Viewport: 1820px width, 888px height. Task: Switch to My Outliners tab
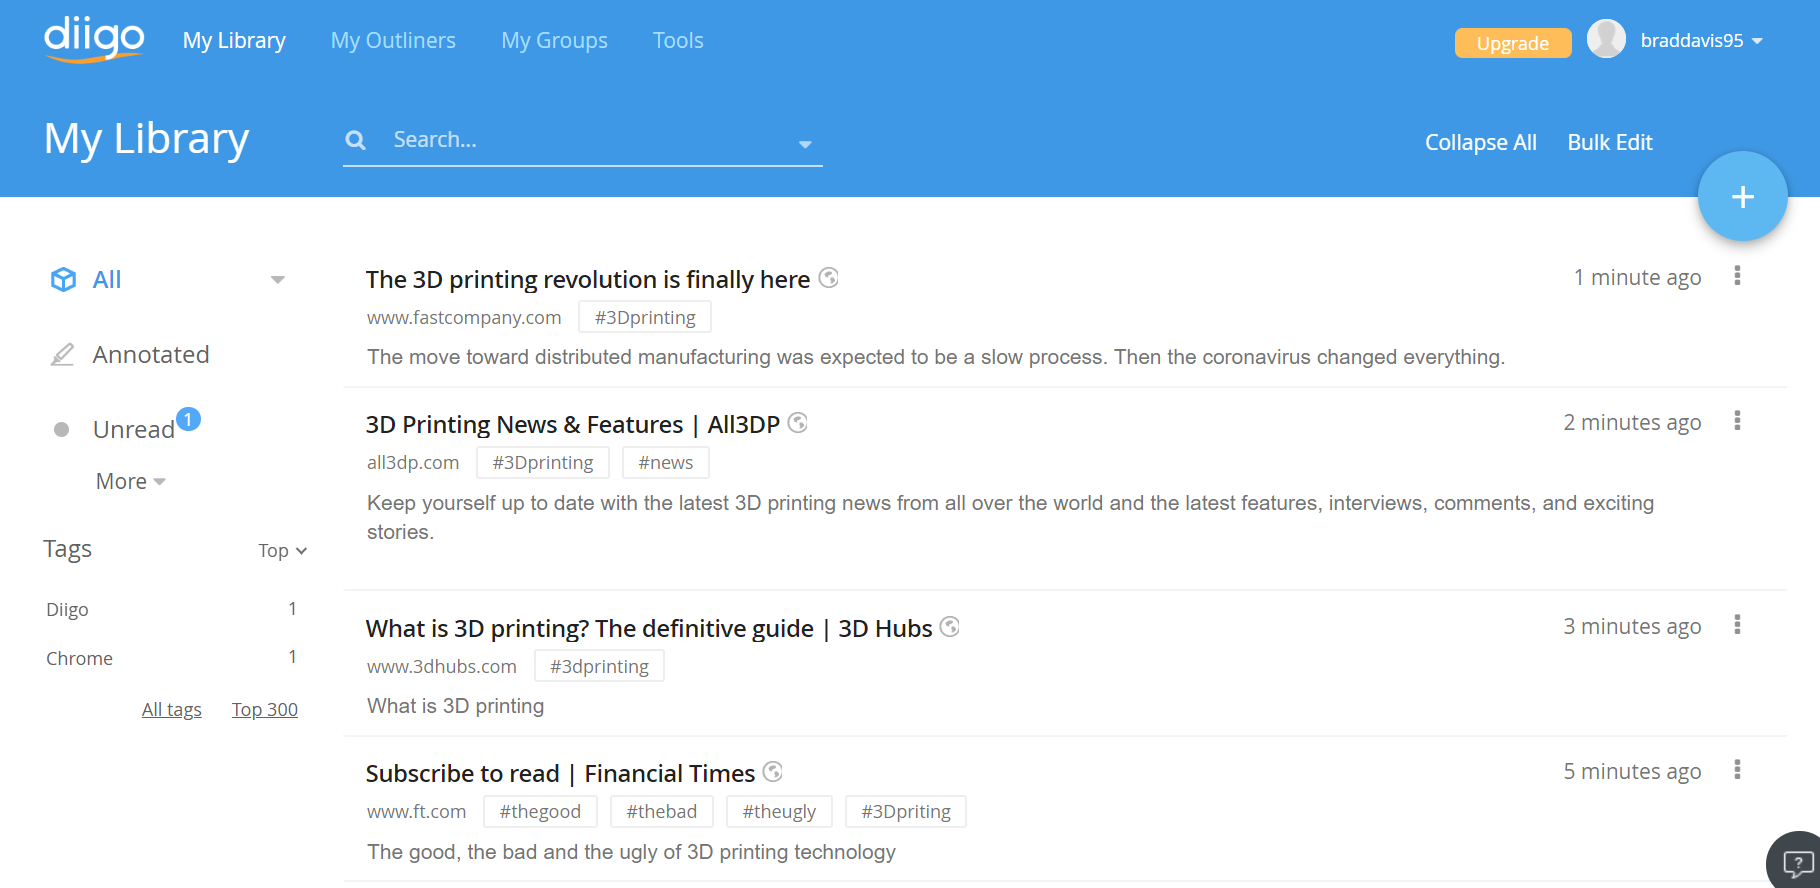pyautogui.click(x=393, y=41)
